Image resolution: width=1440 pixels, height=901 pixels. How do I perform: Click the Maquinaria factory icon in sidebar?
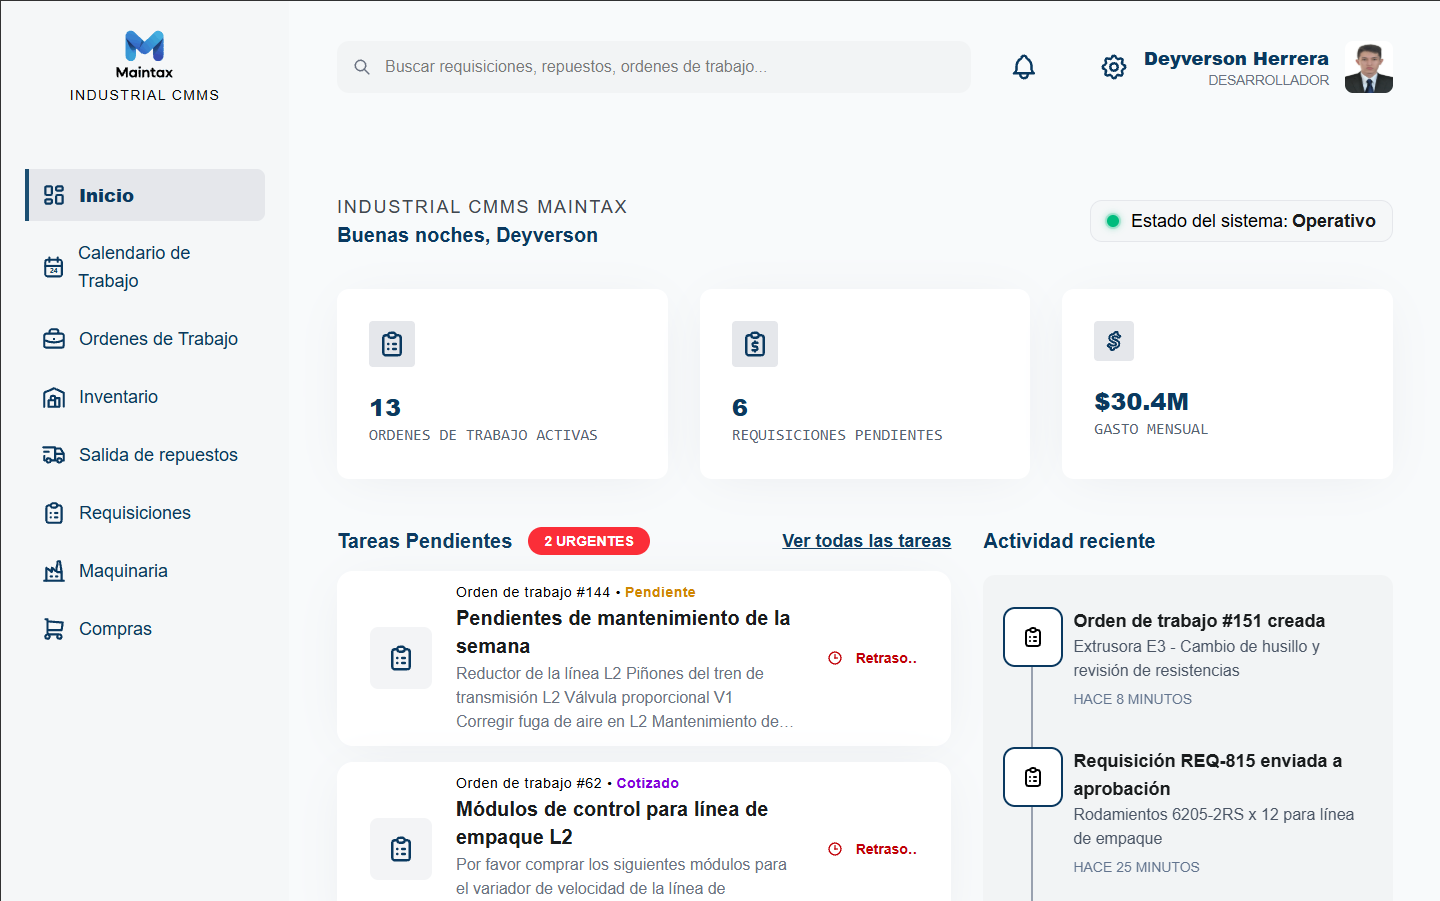point(54,571)
